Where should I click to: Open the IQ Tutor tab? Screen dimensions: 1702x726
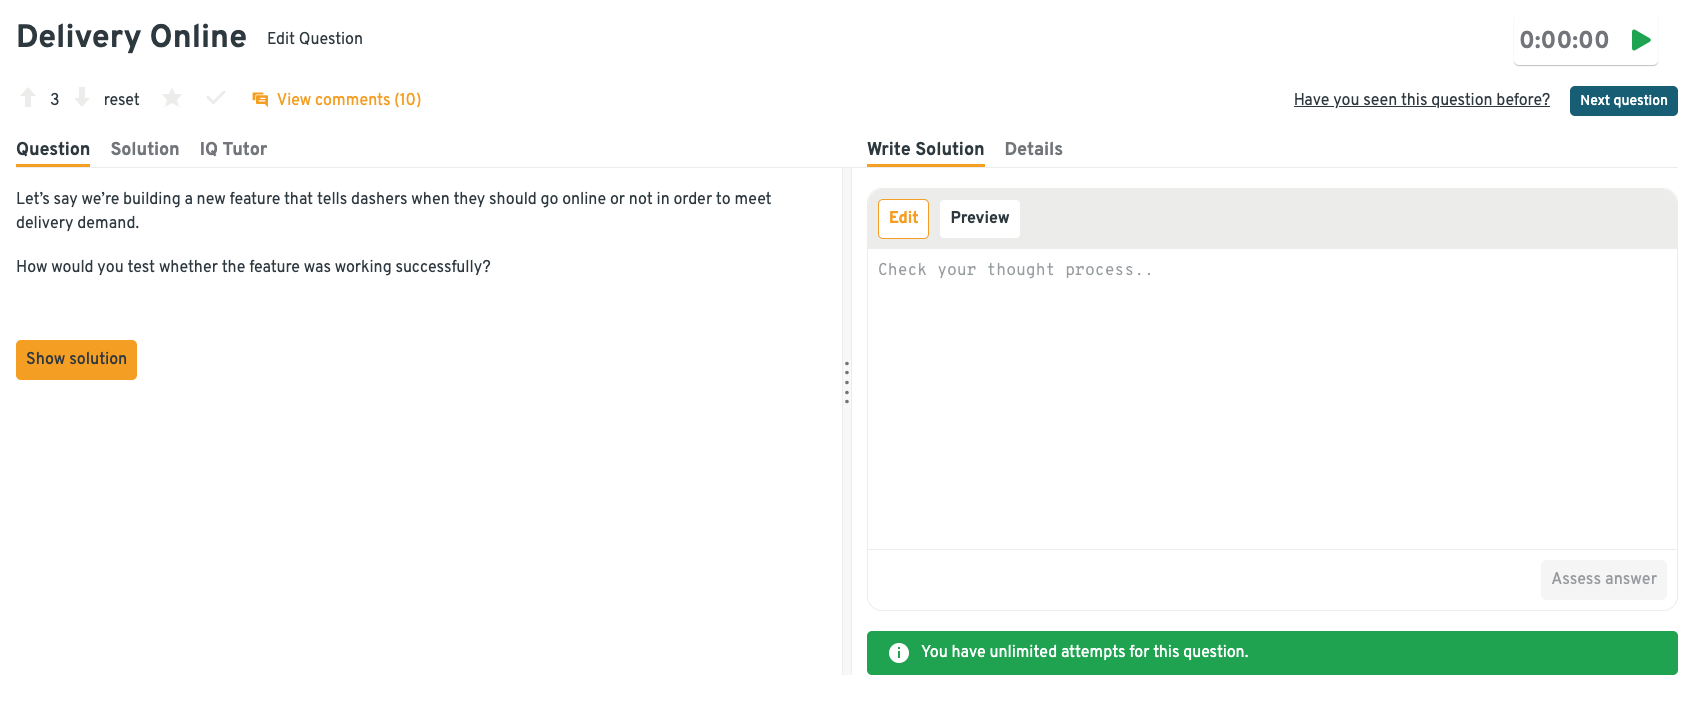(233, 149)
